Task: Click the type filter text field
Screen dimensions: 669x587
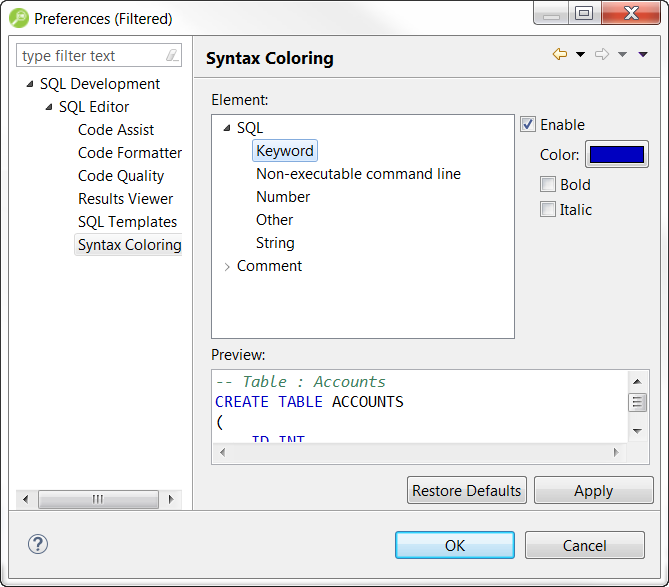Action: pyautogui.click(x=90, y=56)
